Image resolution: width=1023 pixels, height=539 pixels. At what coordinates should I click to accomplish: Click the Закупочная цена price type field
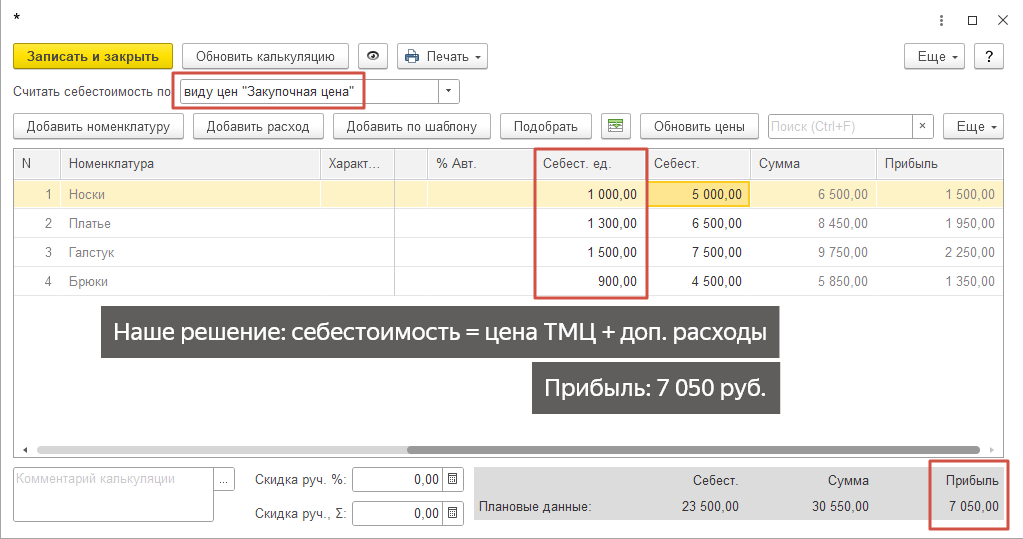309,91
